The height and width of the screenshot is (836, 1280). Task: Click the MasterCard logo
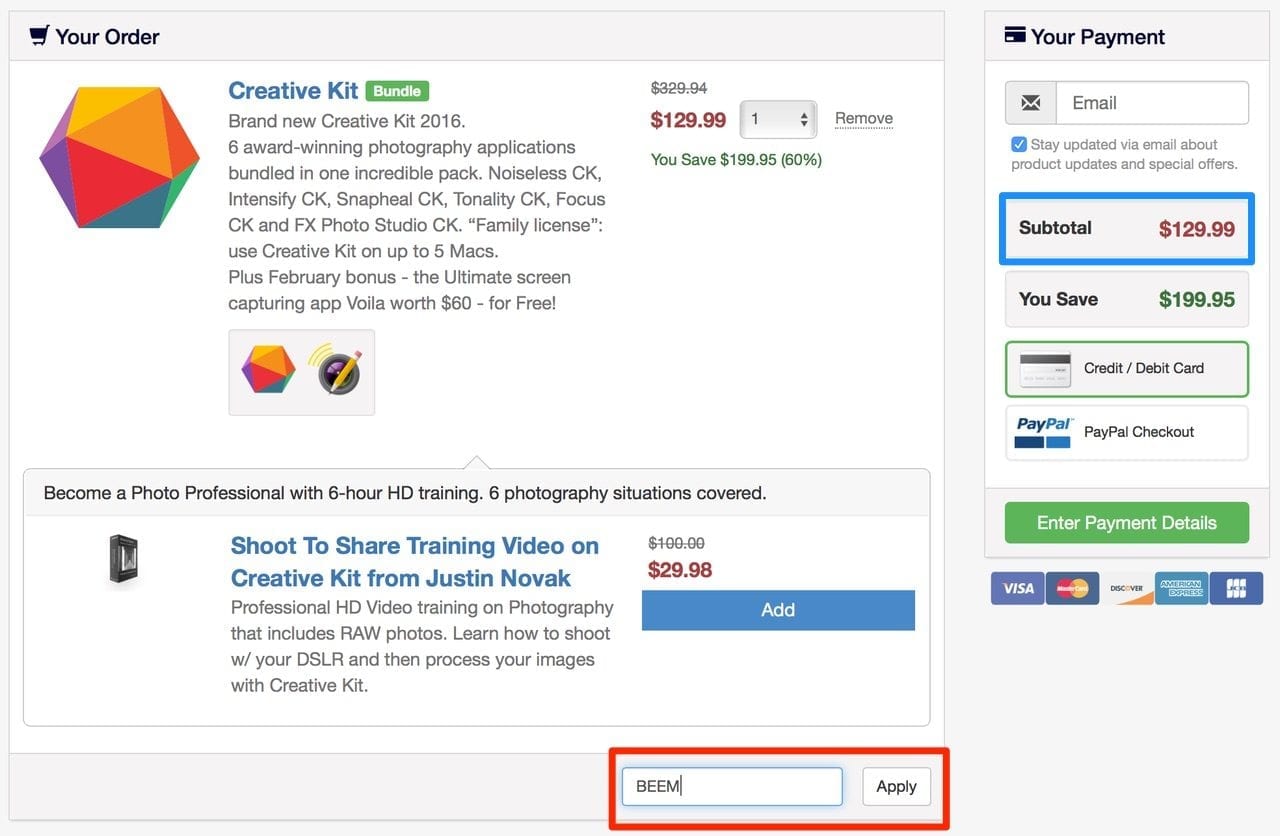(1072, 588)
